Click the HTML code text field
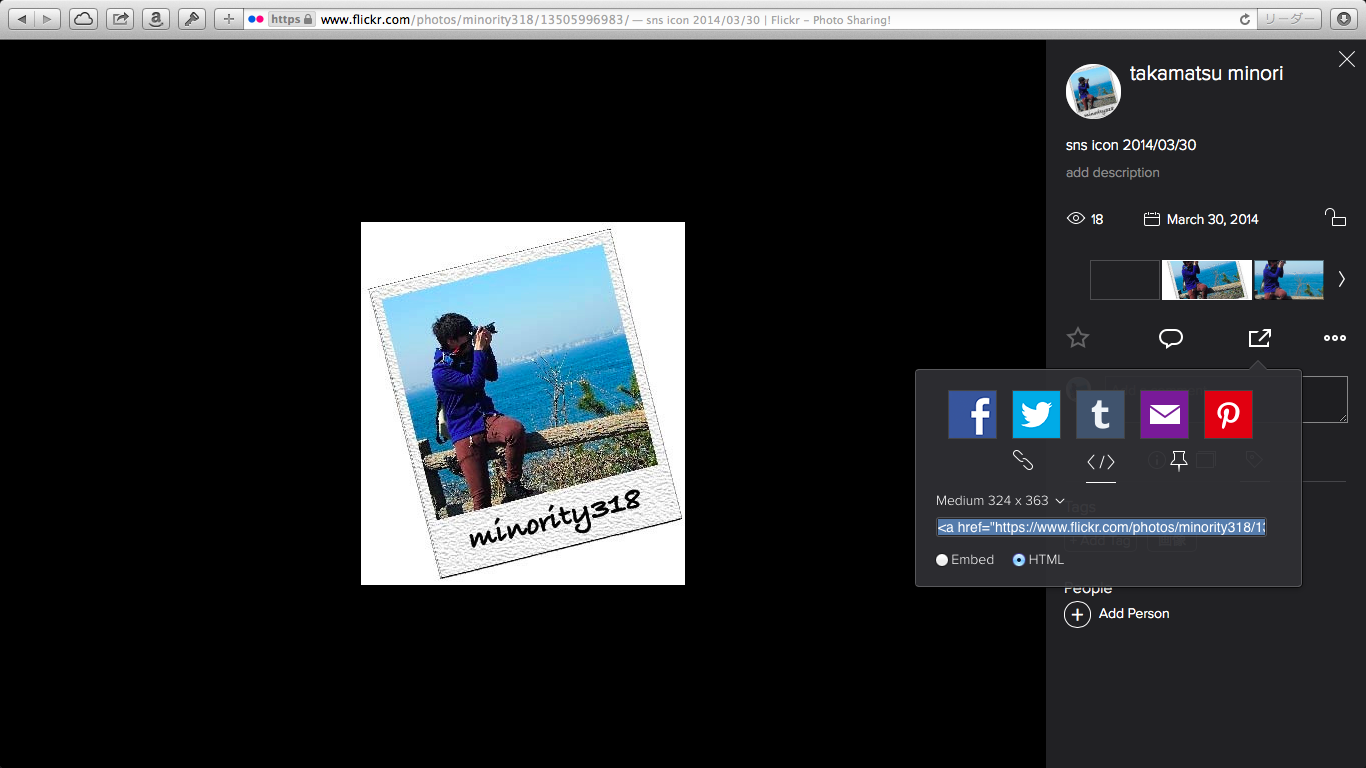Image resolution: width=1366 pixels, height=768 pixels. [1101, 527]
